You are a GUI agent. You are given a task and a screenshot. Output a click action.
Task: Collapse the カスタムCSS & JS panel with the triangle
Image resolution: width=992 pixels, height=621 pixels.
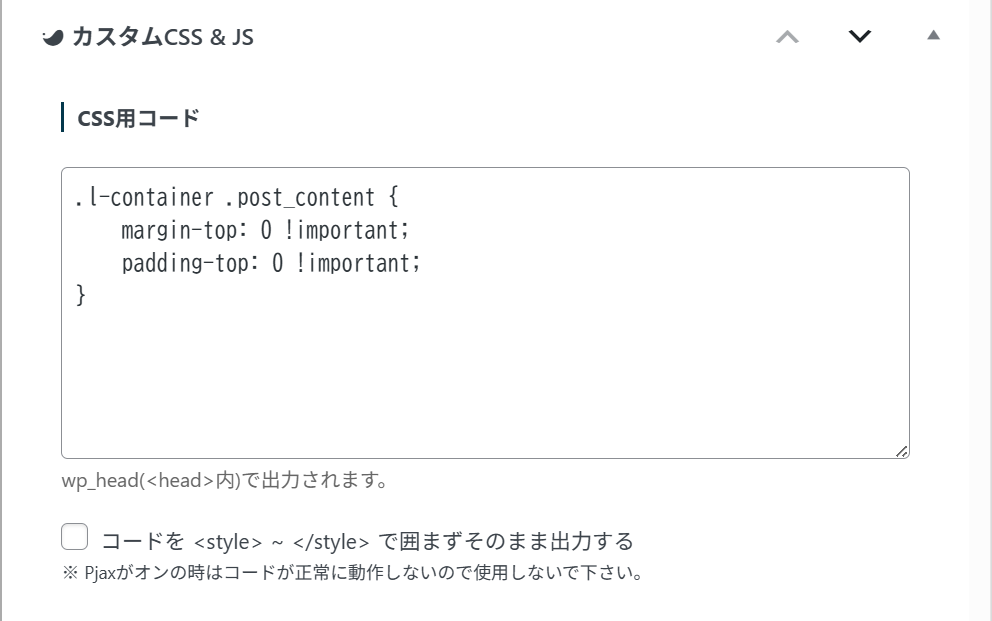click(x=933, y=36)
